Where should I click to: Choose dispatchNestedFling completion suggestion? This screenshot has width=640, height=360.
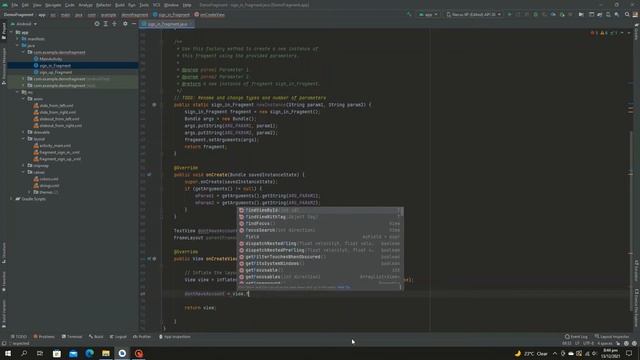[x=320, y=244]
